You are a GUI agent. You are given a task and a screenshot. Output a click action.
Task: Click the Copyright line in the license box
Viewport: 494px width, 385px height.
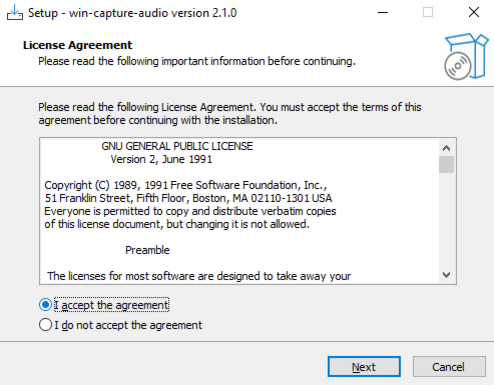(x=186, y=185)
